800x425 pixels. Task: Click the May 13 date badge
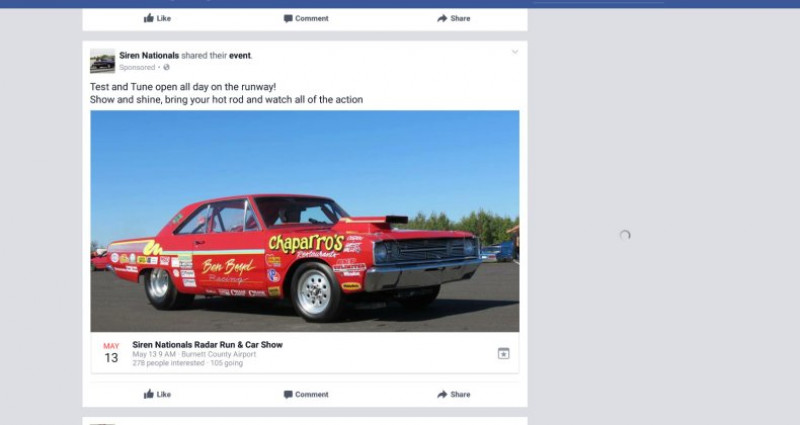111,353
